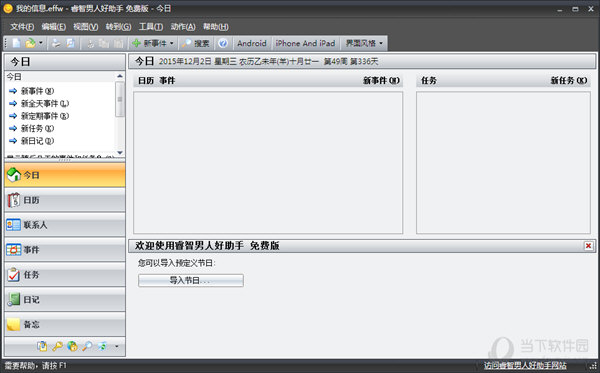The height and width of the screenshot is (373, 600).
Task: Open the 视图(V) menu
Action: (x=86, y=27)
